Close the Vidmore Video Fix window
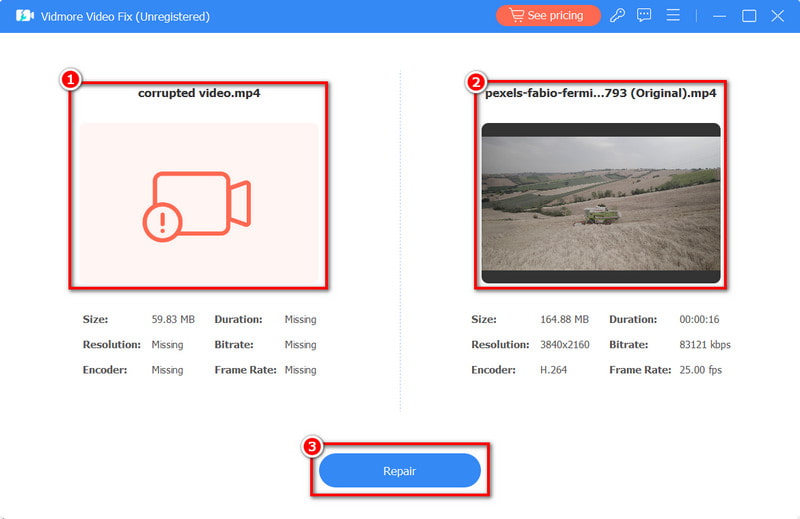This screenshot has height=519, width=800. (777, 16)
